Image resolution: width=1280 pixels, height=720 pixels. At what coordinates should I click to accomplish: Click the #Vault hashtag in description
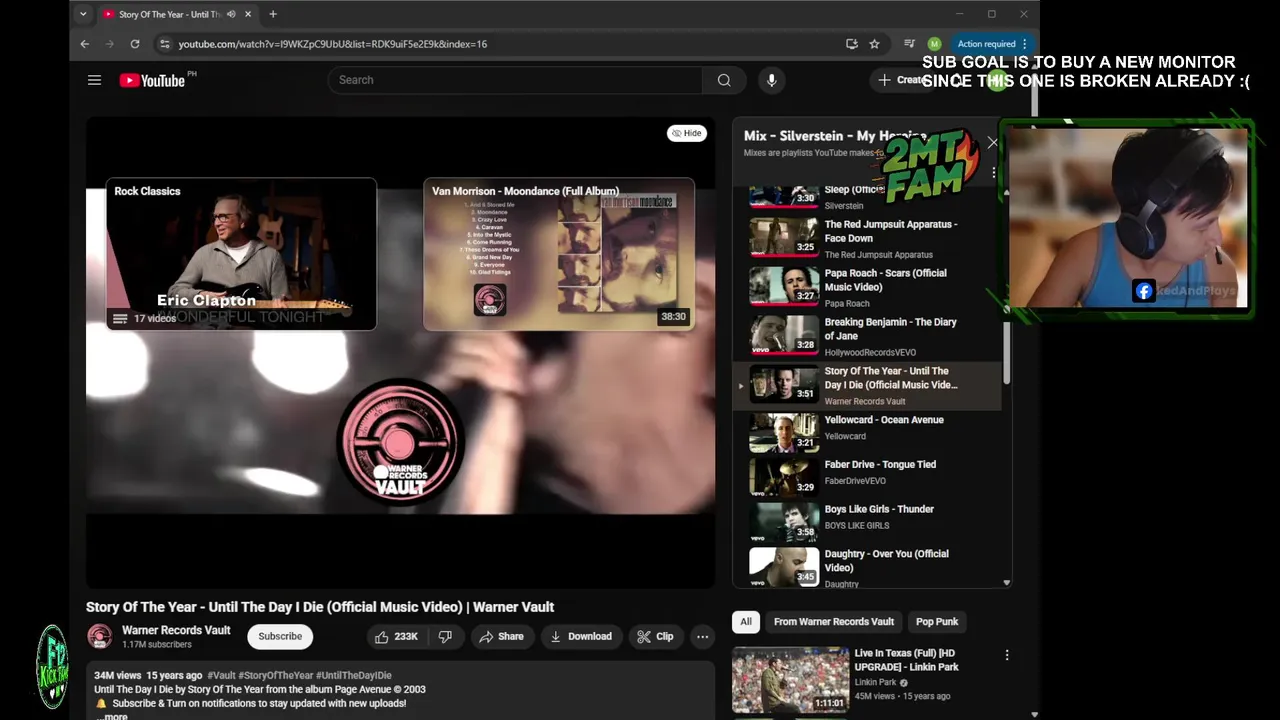[221, 676]
